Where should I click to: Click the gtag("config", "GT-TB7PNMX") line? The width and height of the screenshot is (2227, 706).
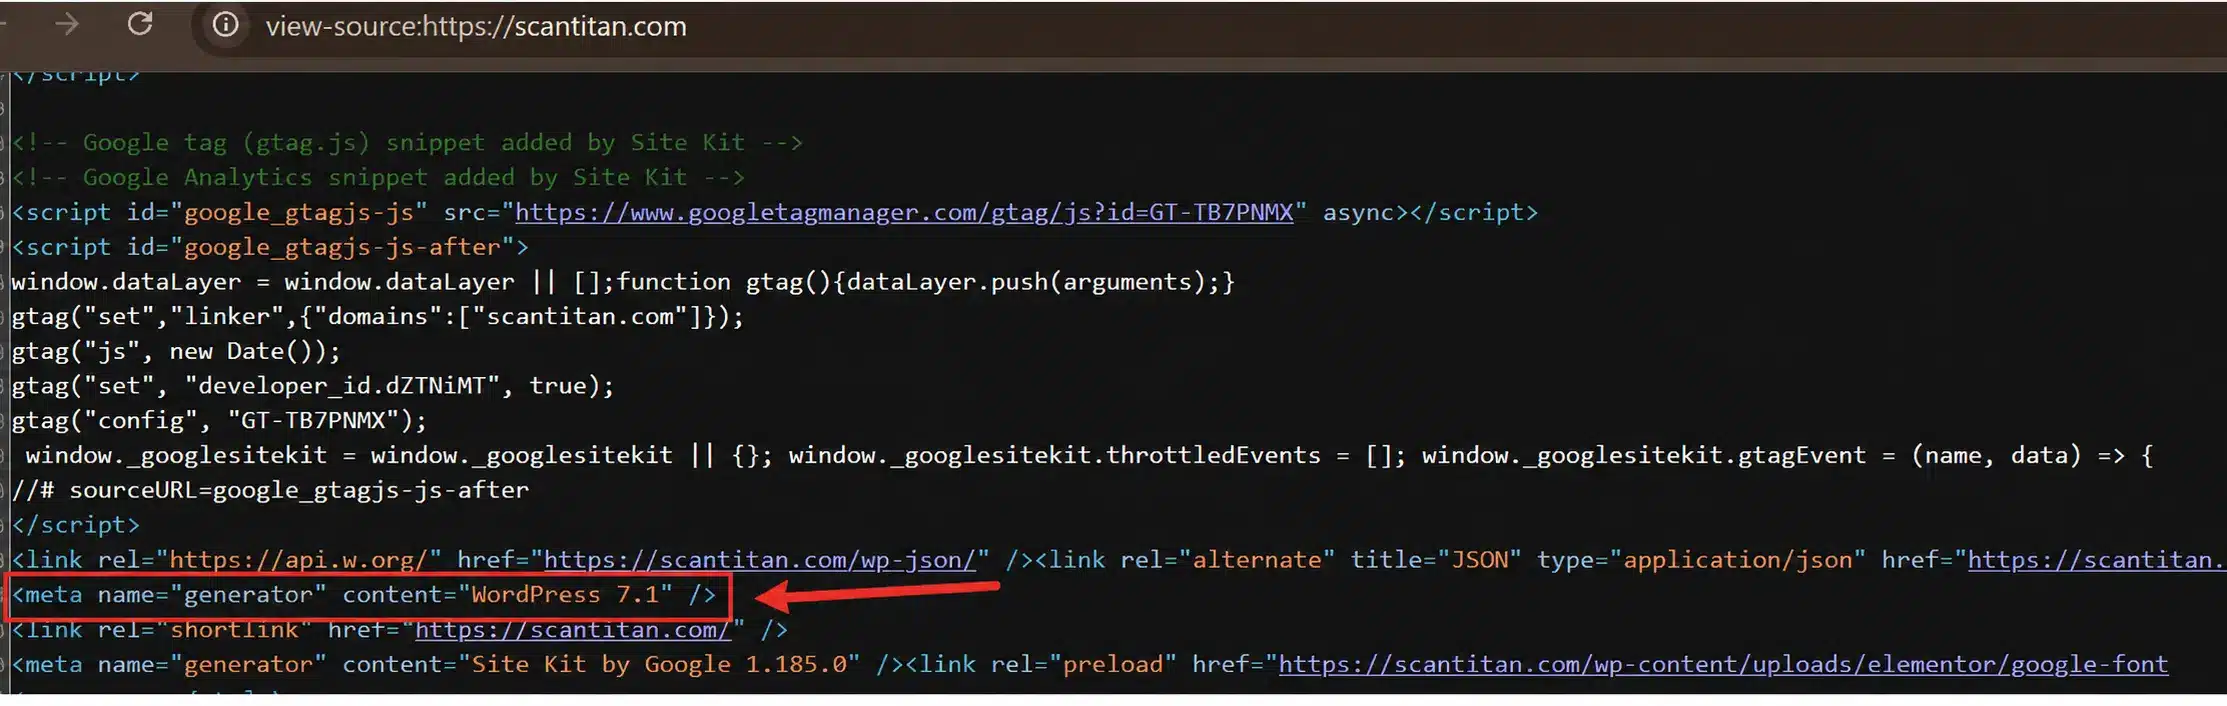[x=219, y=420]
